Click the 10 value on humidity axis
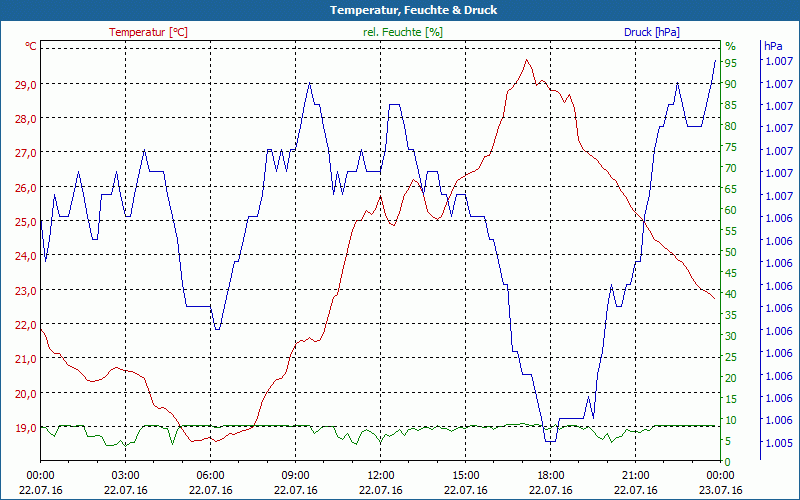This screenshot has width=800, height=500. coord(731,420)
